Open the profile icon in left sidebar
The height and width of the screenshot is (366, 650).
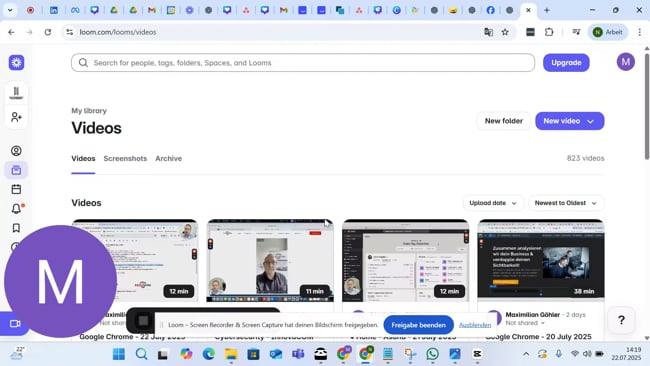click(x=16, y=151)
